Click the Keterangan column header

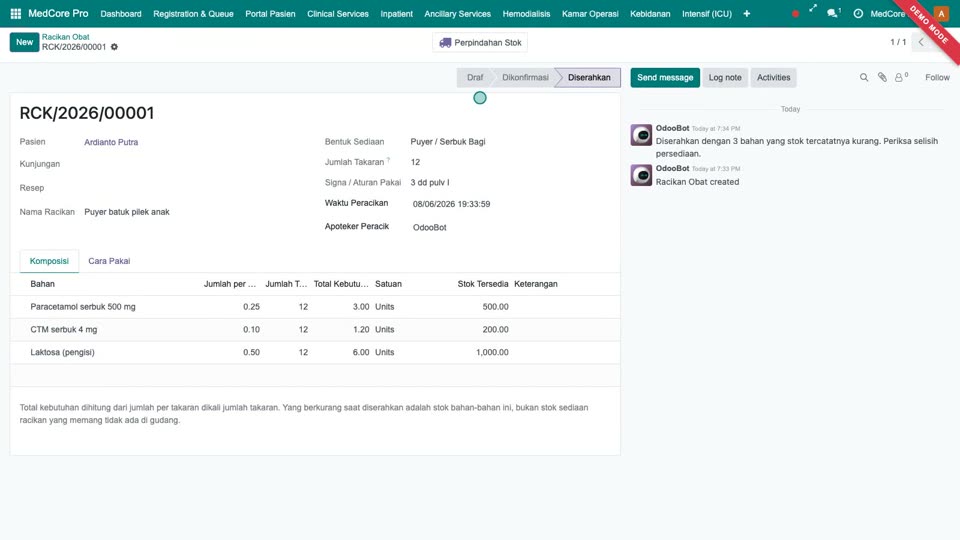(536, 284)
